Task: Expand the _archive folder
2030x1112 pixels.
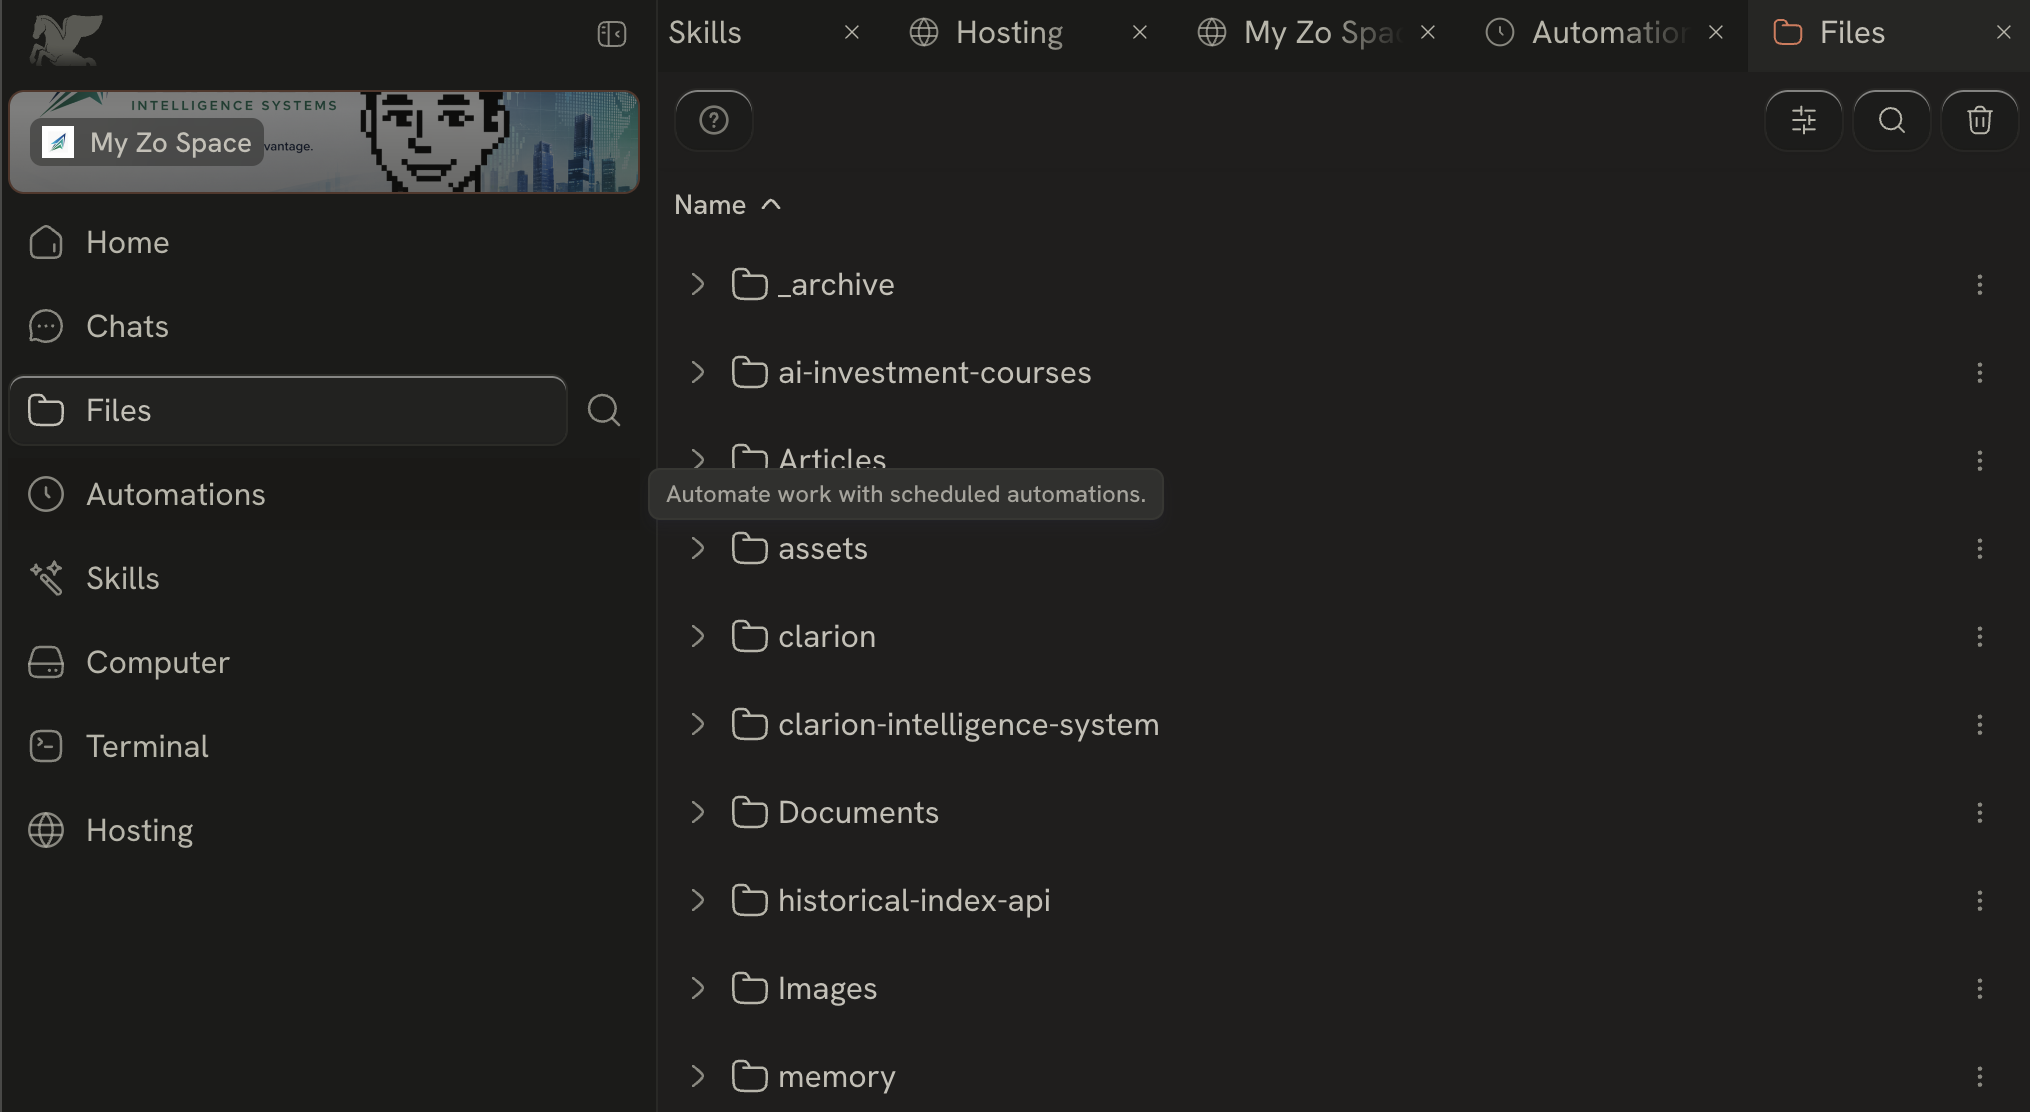Action: (698, 285)
